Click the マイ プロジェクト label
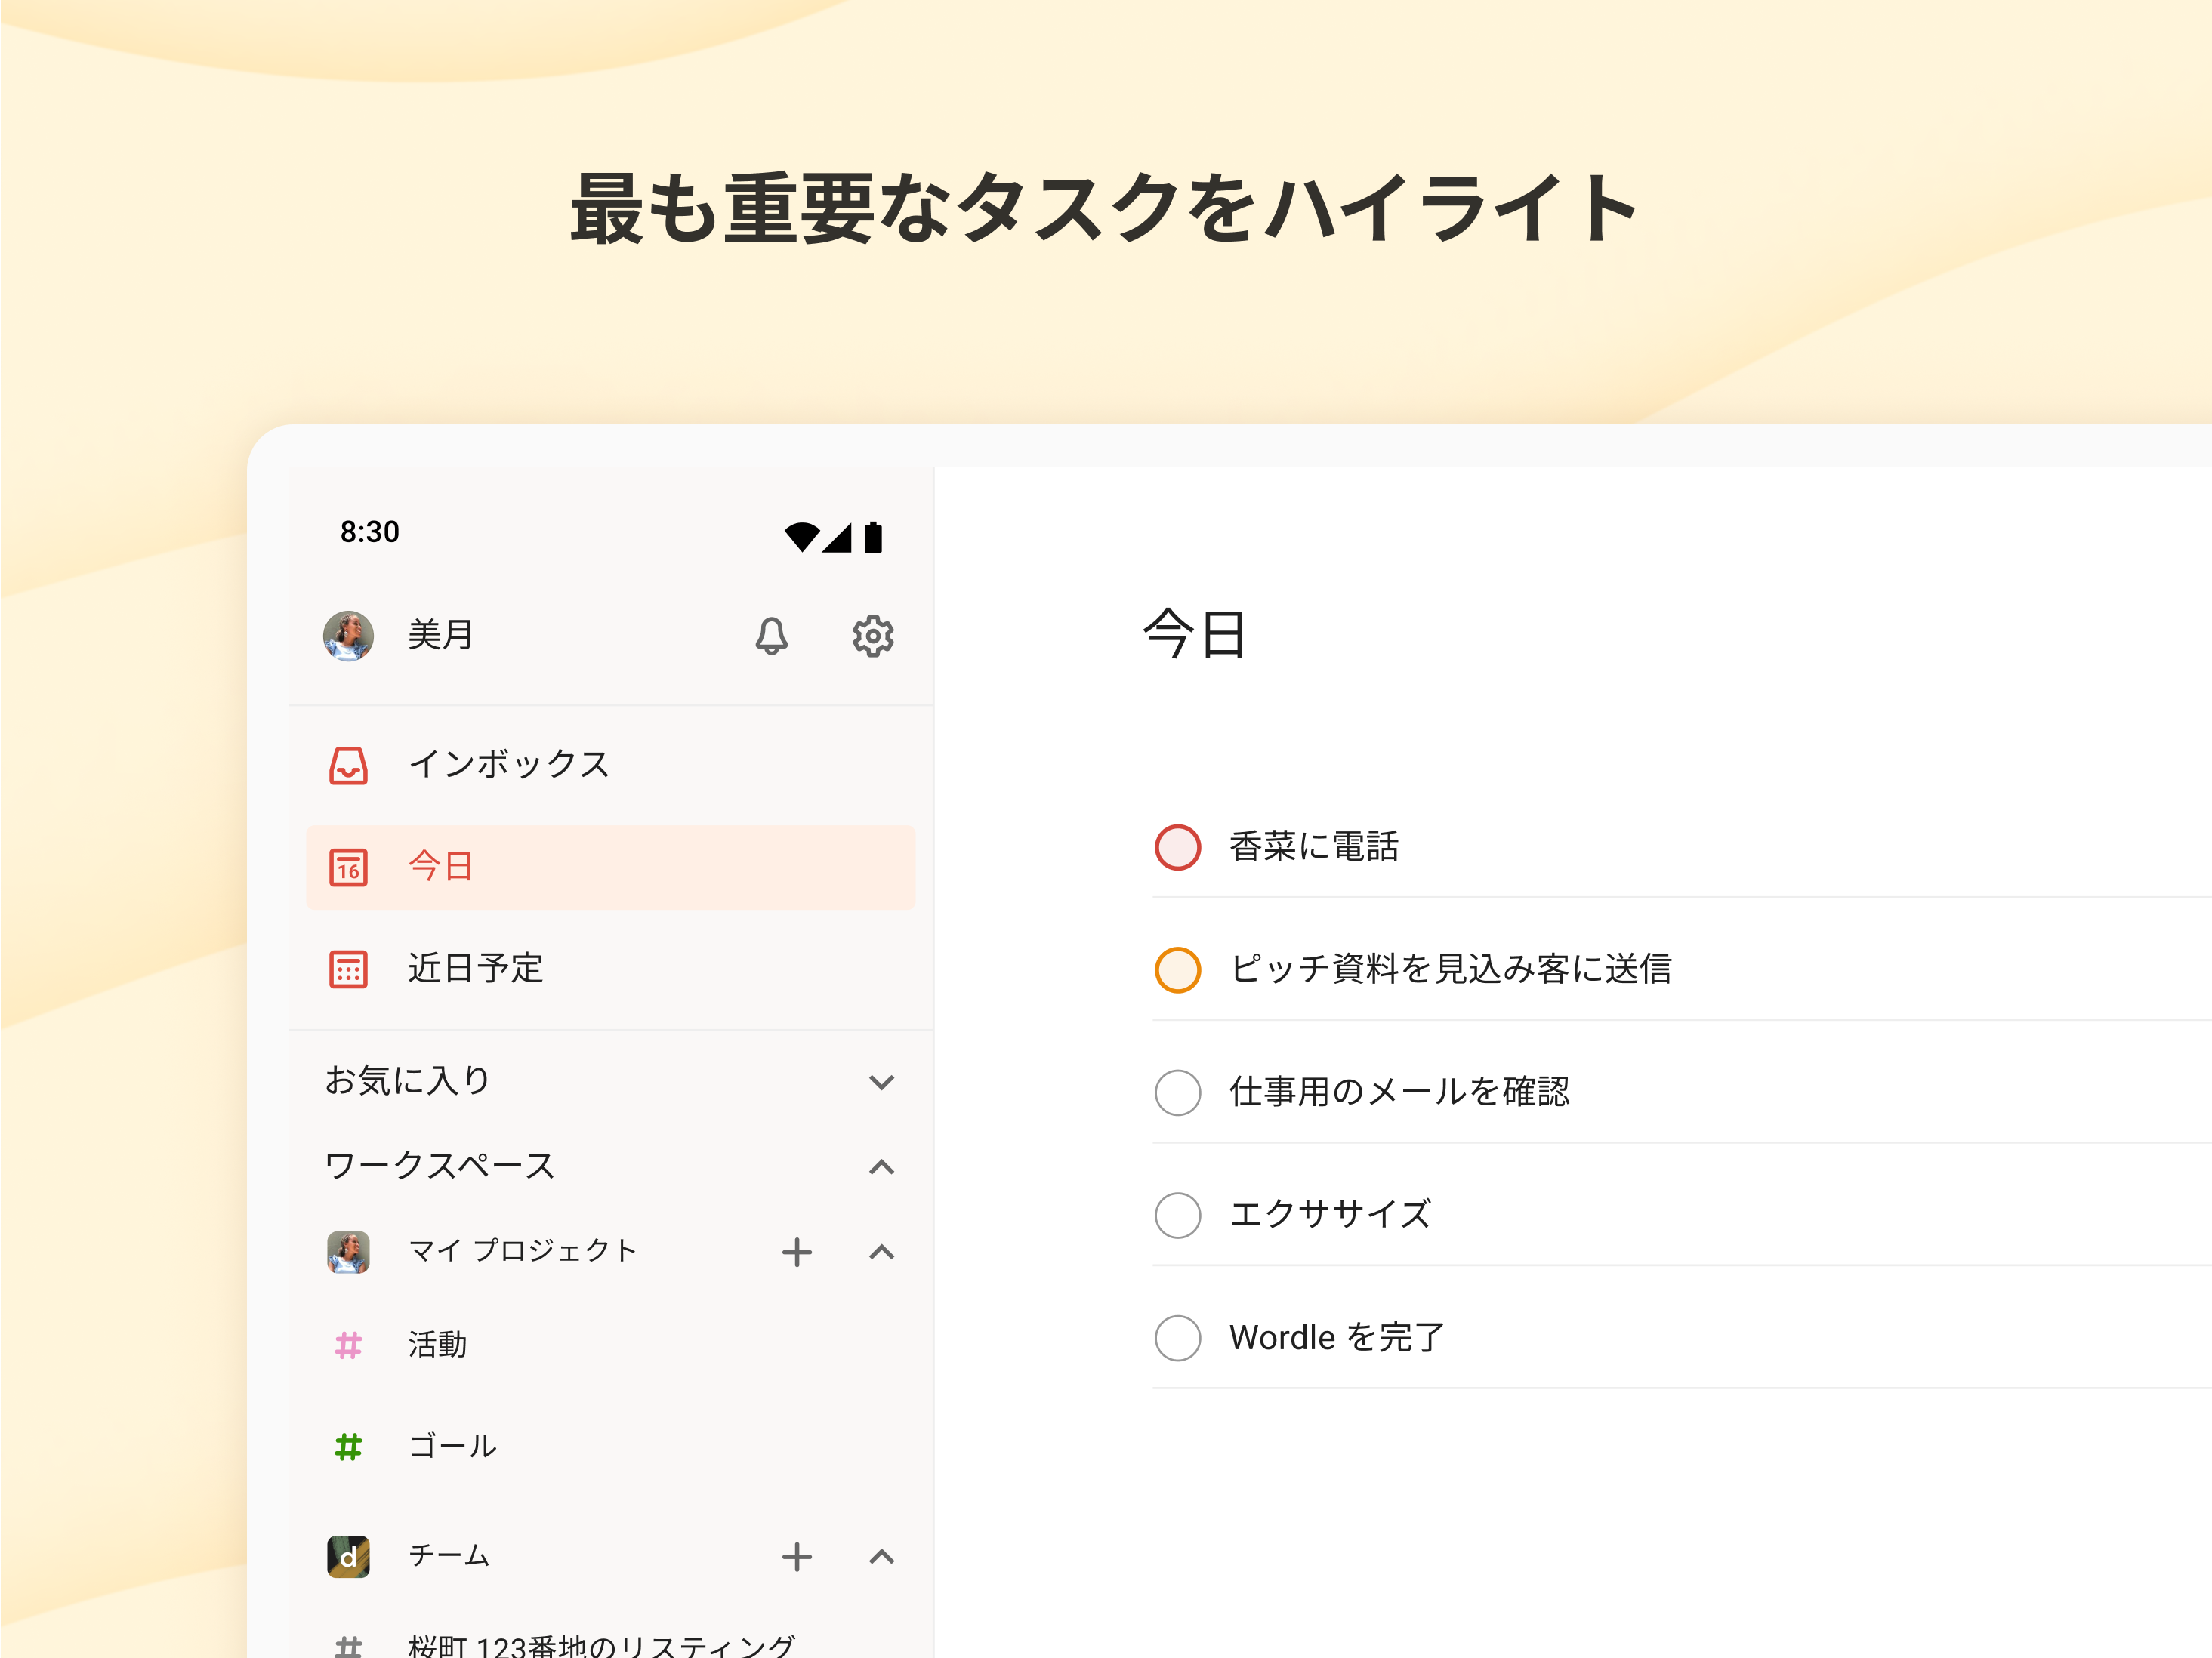The width and height of the screenshot is (2212, 1658). (522, 1251)
